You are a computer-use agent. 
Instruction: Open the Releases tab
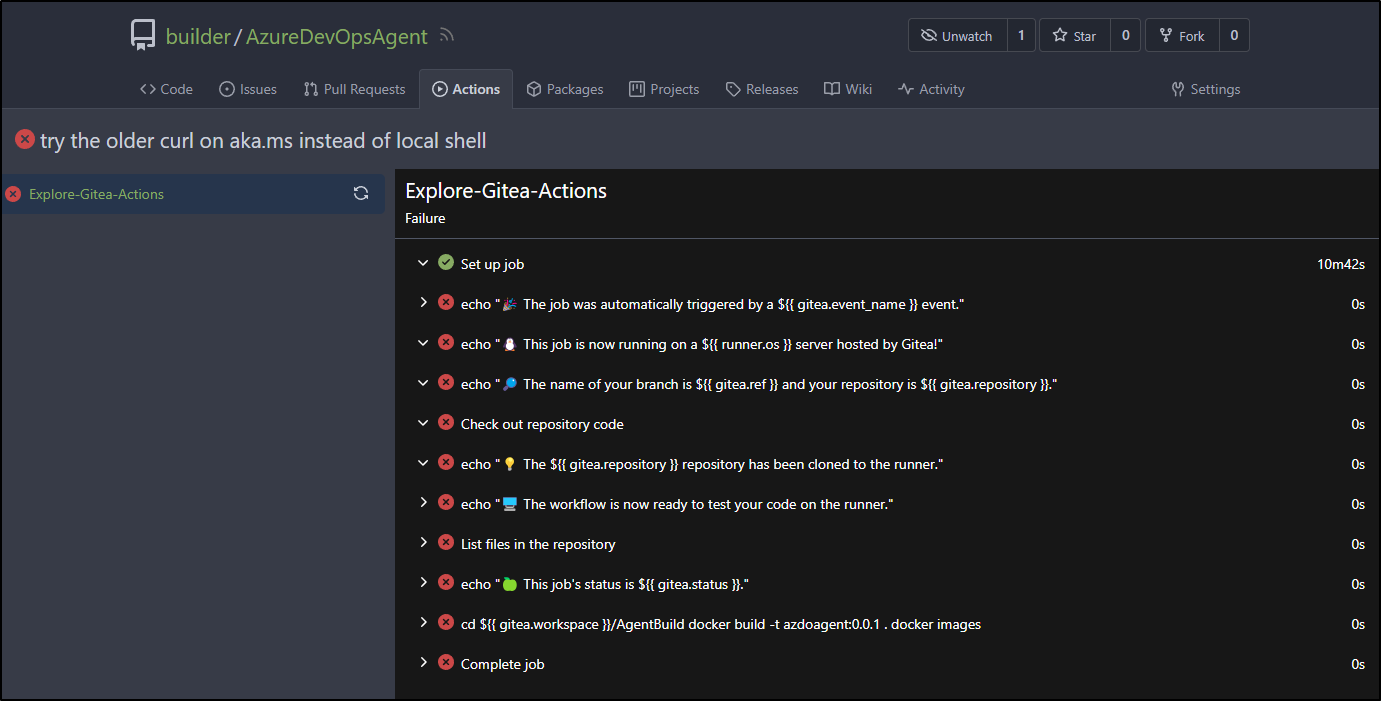[x=762, y=89]
